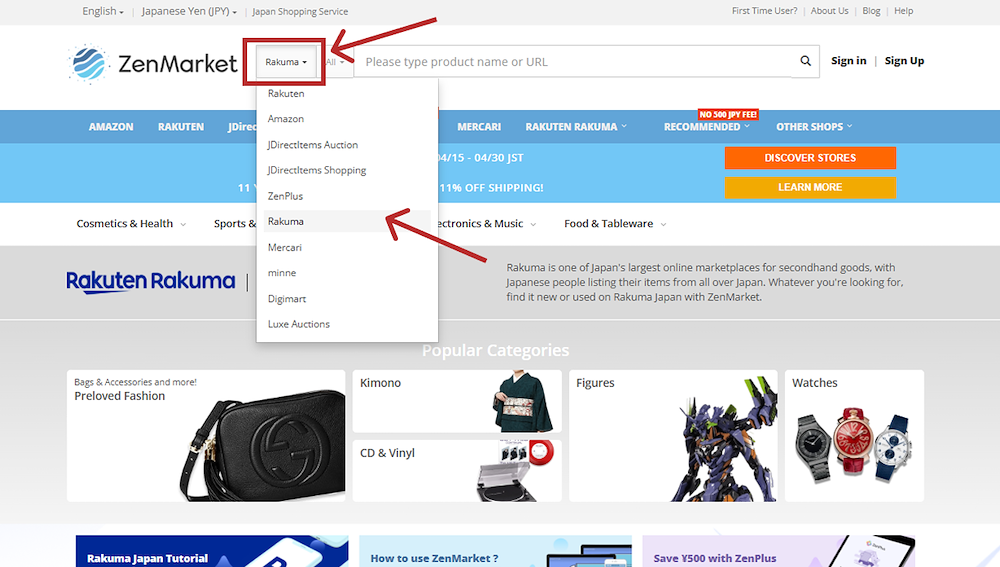Expand Electronics & Music category
Image resolution: width=1000 pixels, height=567 pixels.
487,224
